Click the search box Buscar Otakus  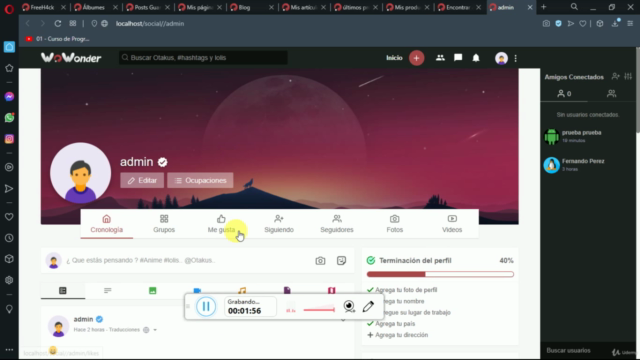click(x=203, y=58)
